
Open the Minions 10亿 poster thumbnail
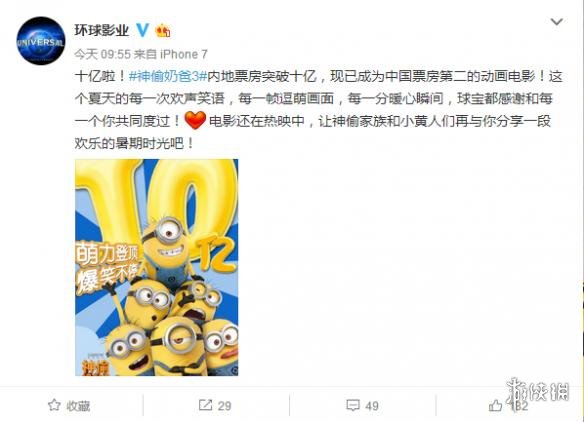[x=157, y=267]
